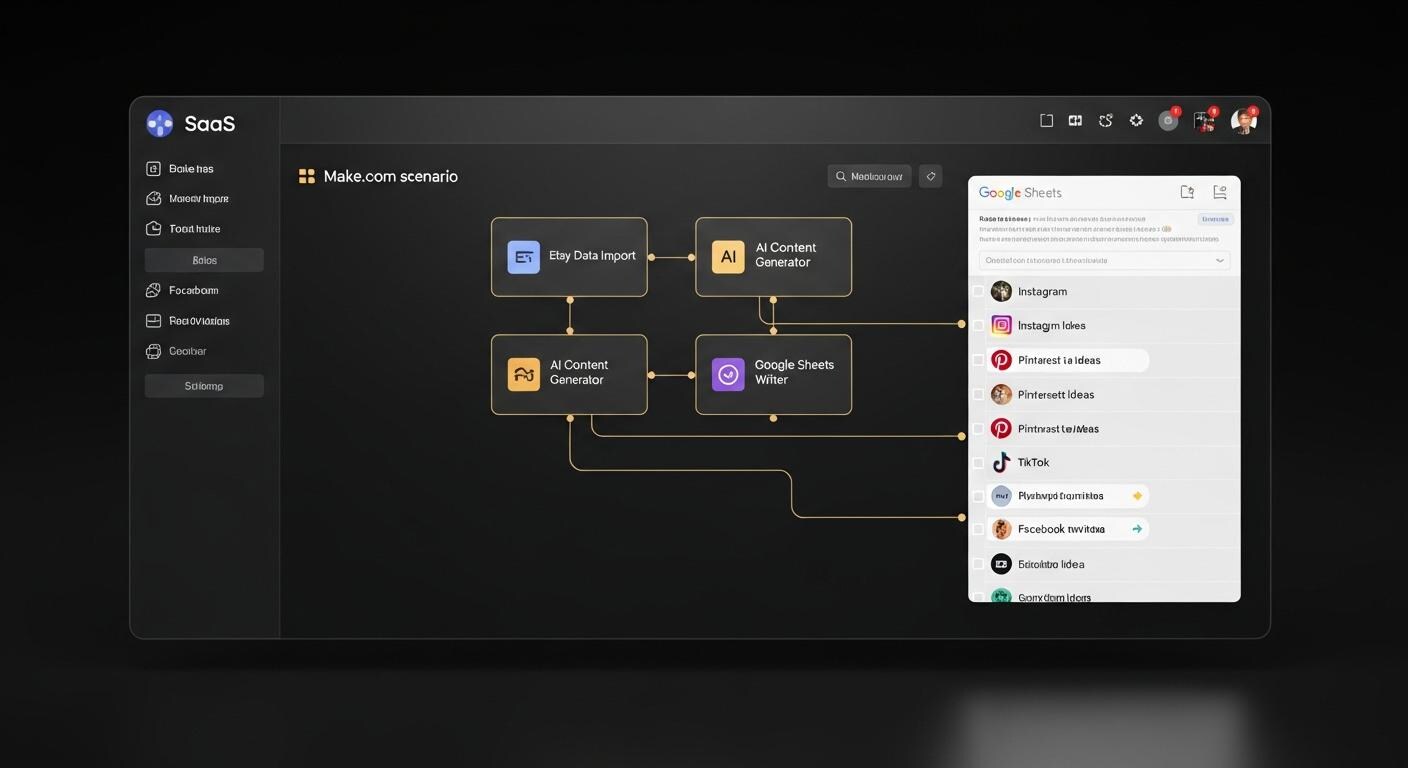Tick the checkbox for Bdrointro Idea
This screenshot has width=1408, height=768.
pos(978,564)
